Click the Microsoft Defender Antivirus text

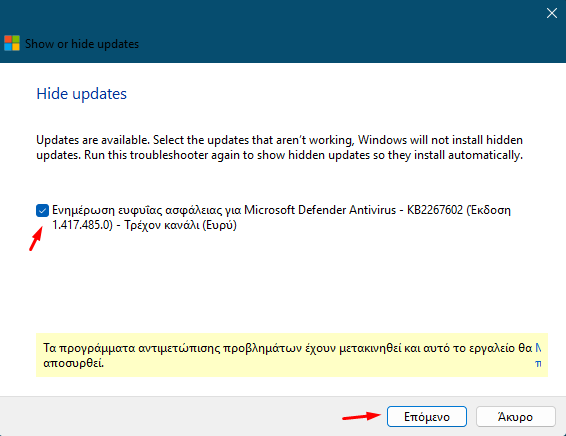click(x=320, y=210)
